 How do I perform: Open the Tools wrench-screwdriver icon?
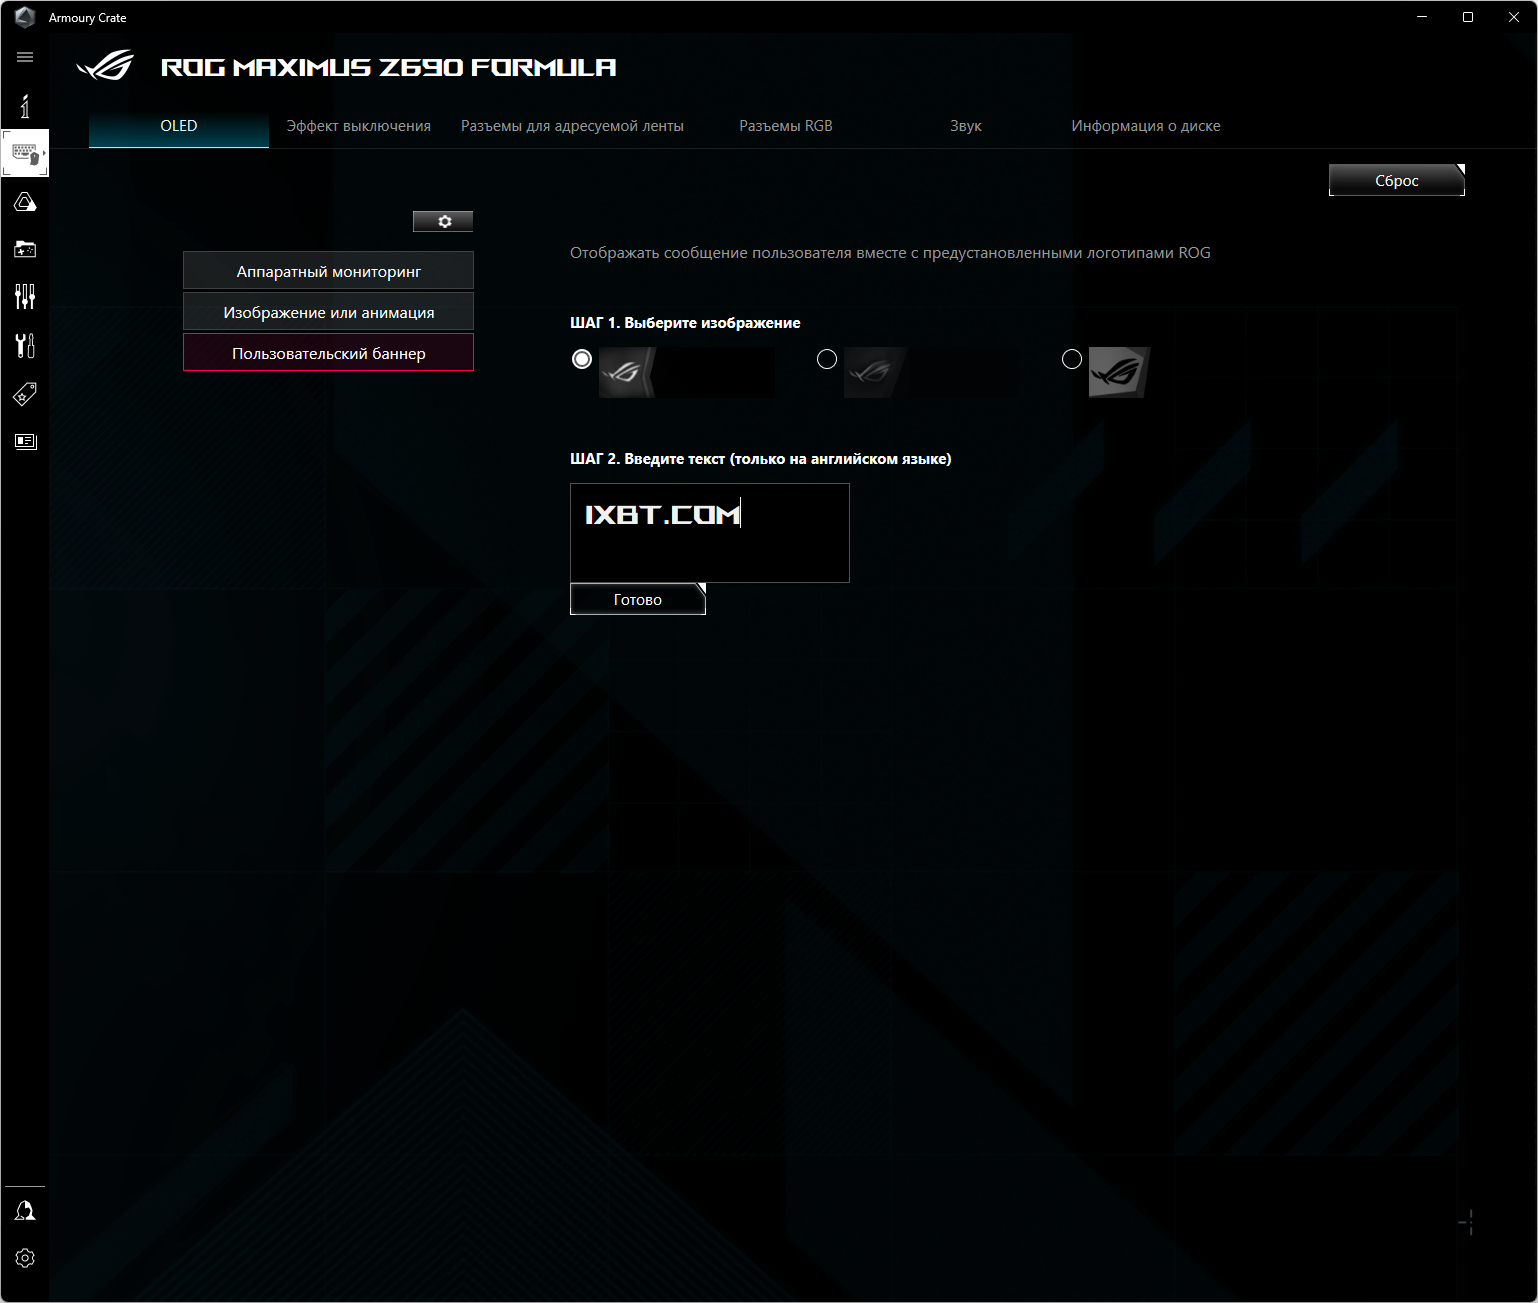(x=25, y=345)
